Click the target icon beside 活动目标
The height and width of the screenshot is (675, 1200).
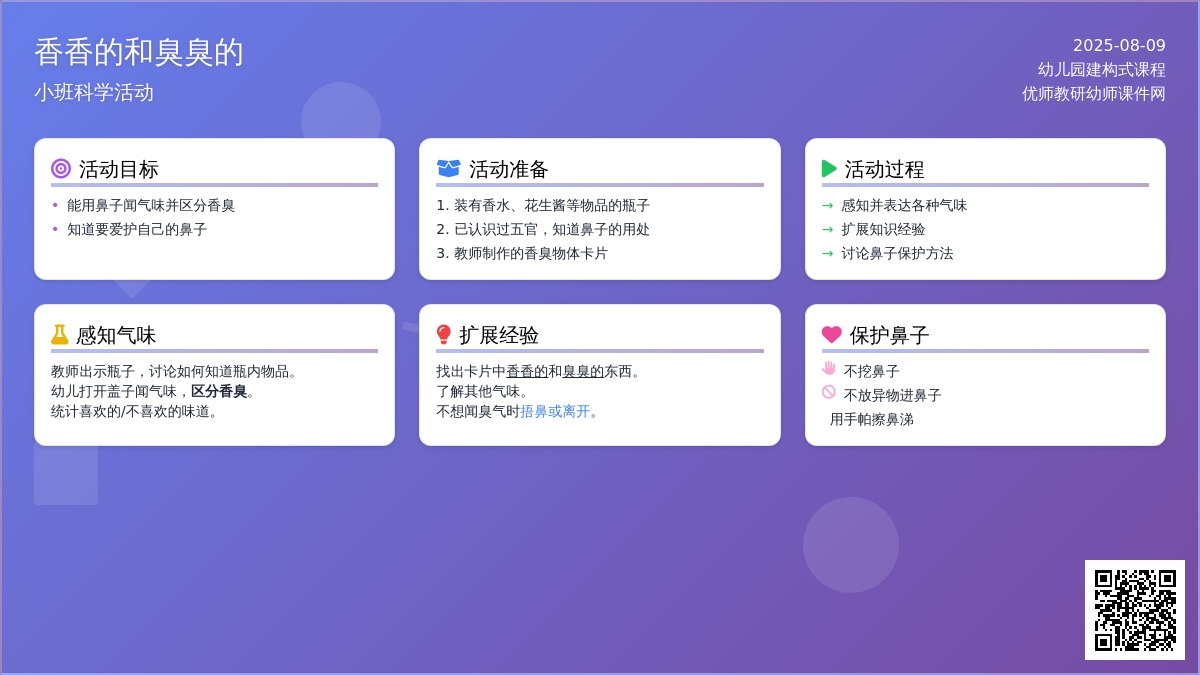pyautogui.click(x=61, y=169)
